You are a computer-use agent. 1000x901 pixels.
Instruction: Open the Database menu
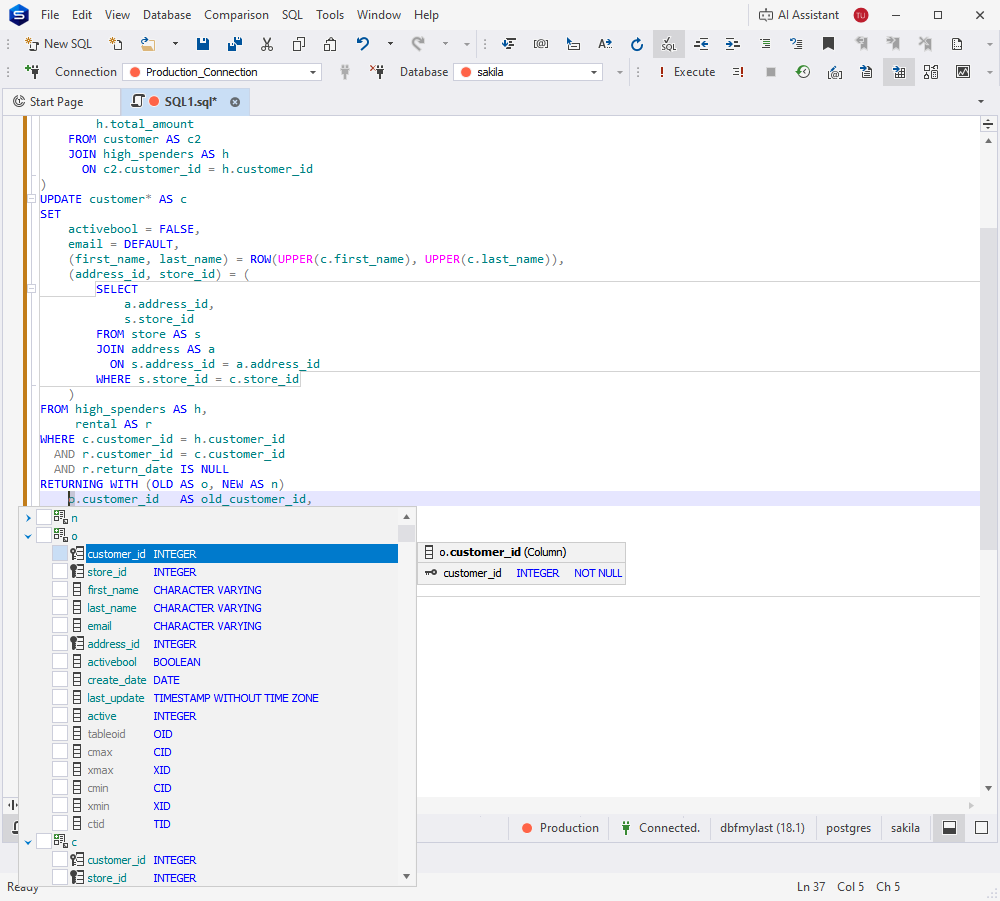166,15
